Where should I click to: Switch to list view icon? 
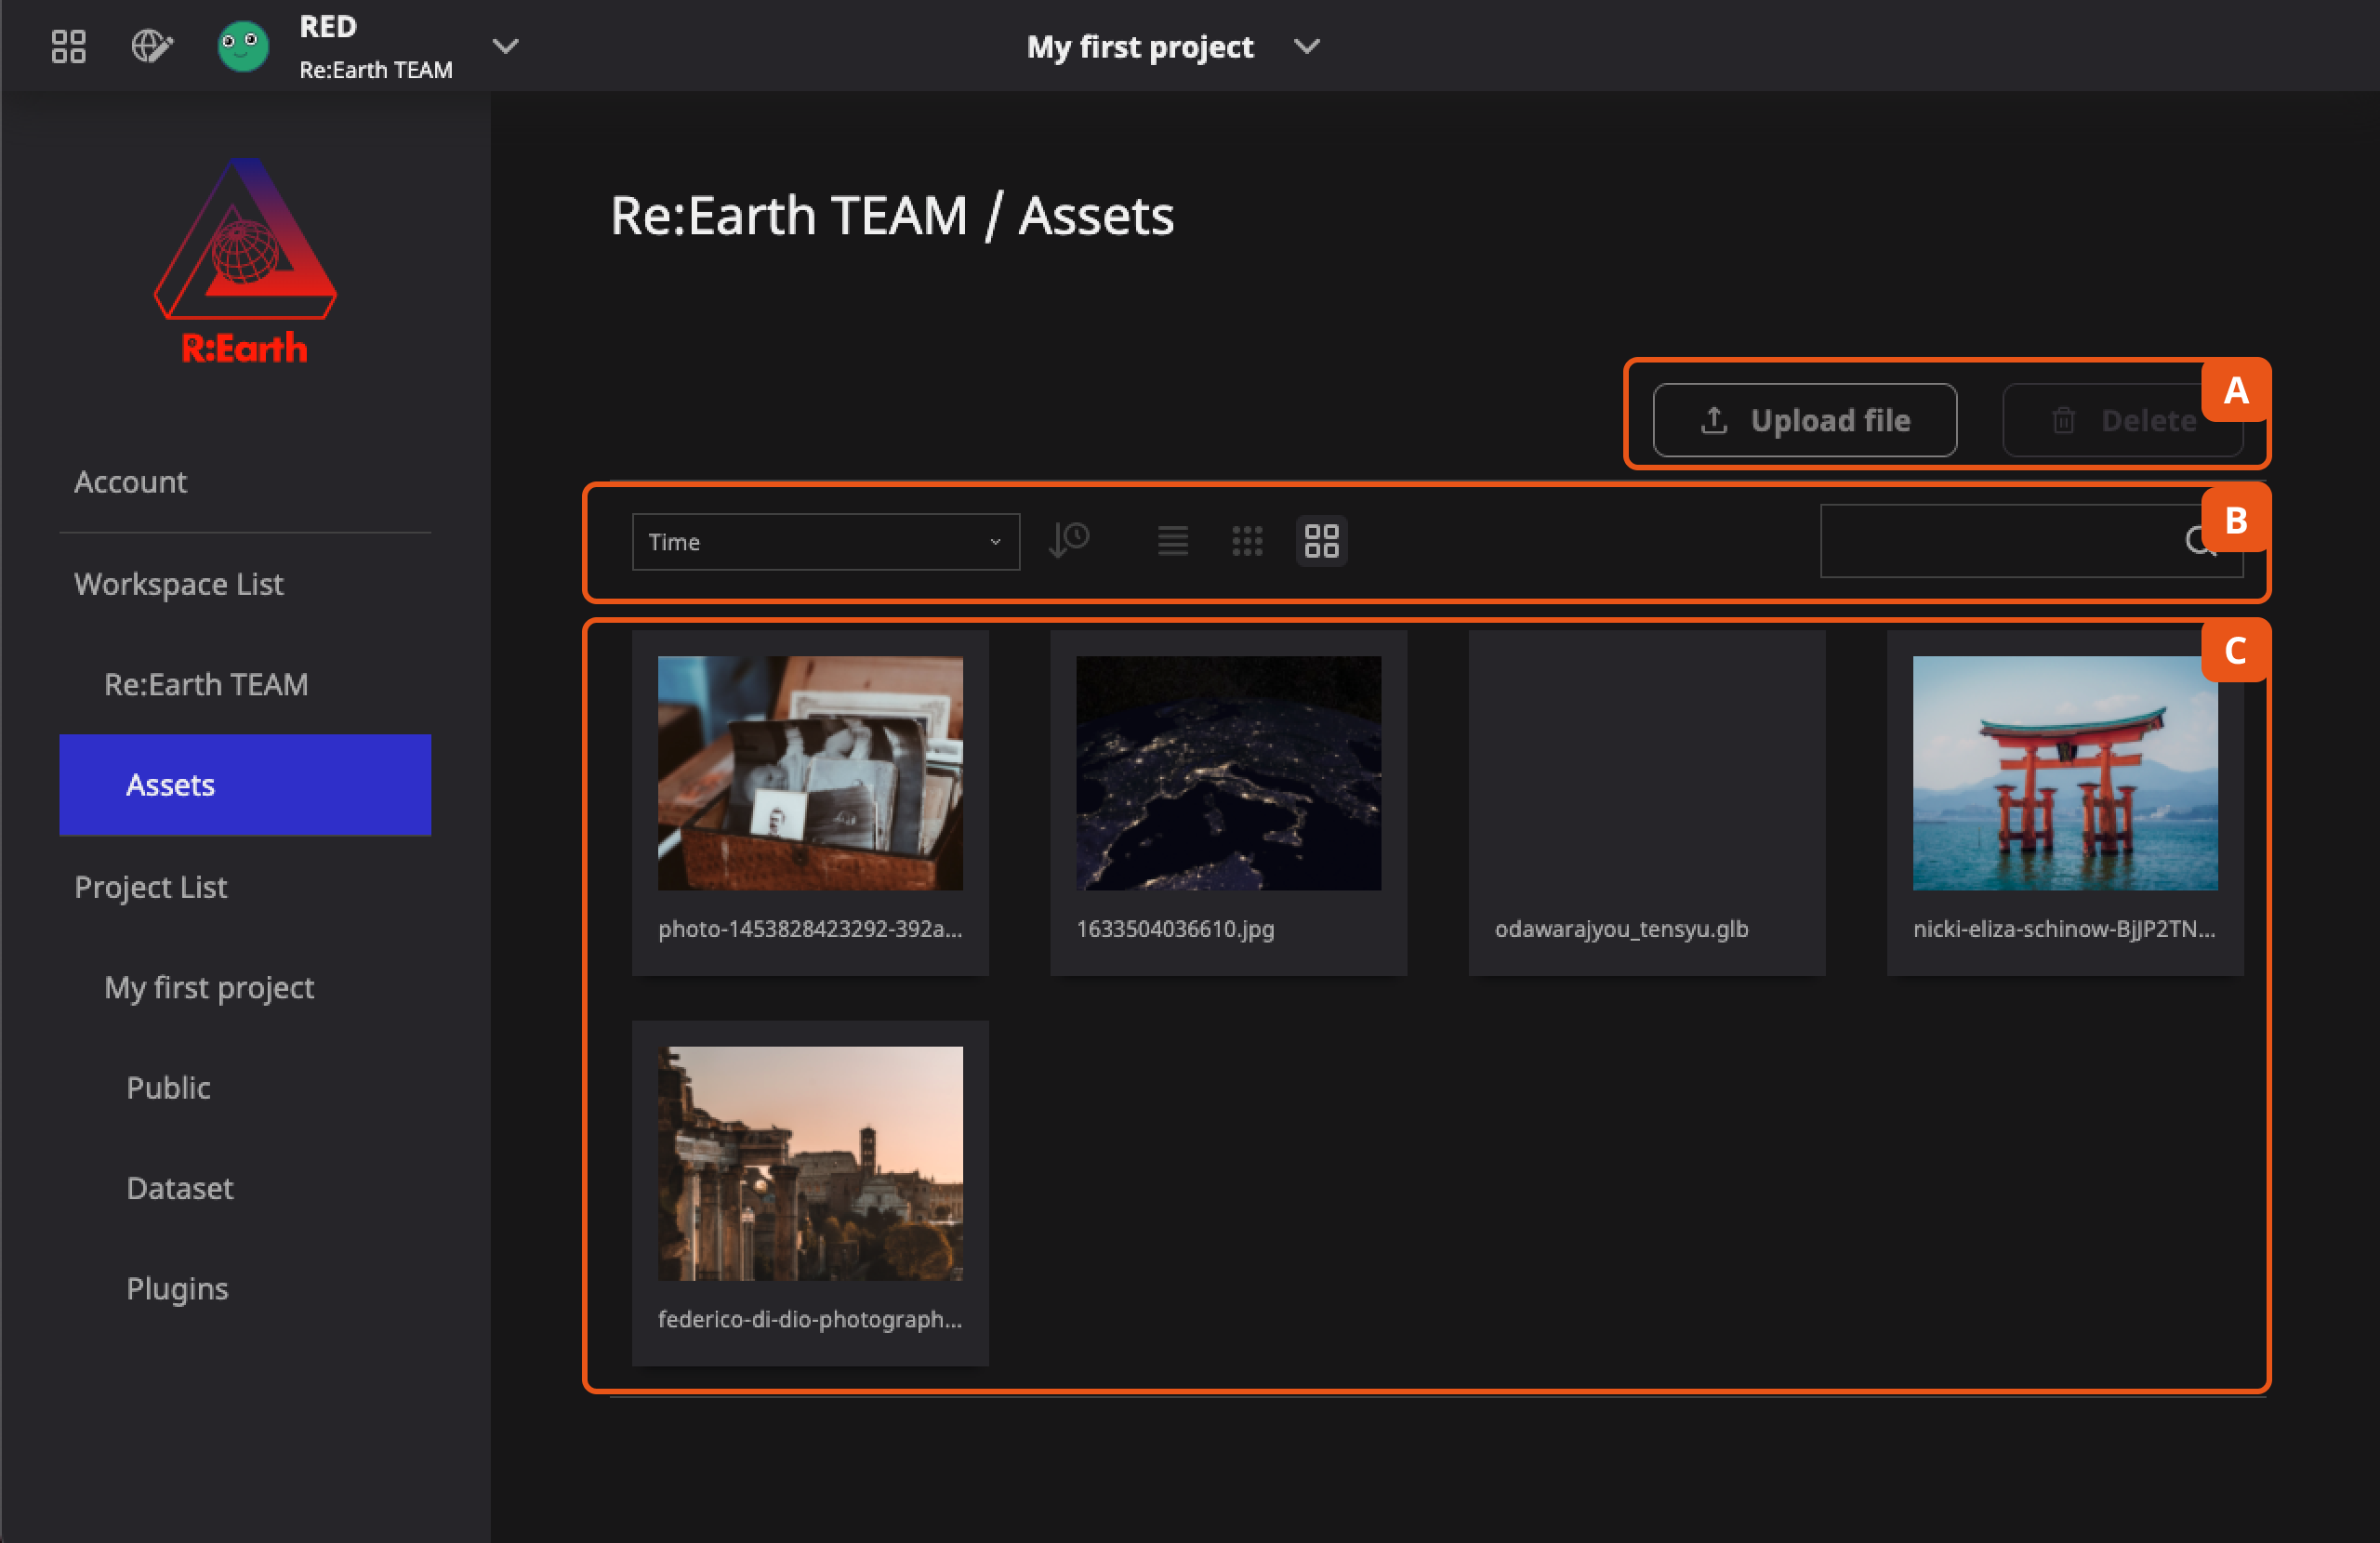pyautogui.click(x=1172, y=541)
